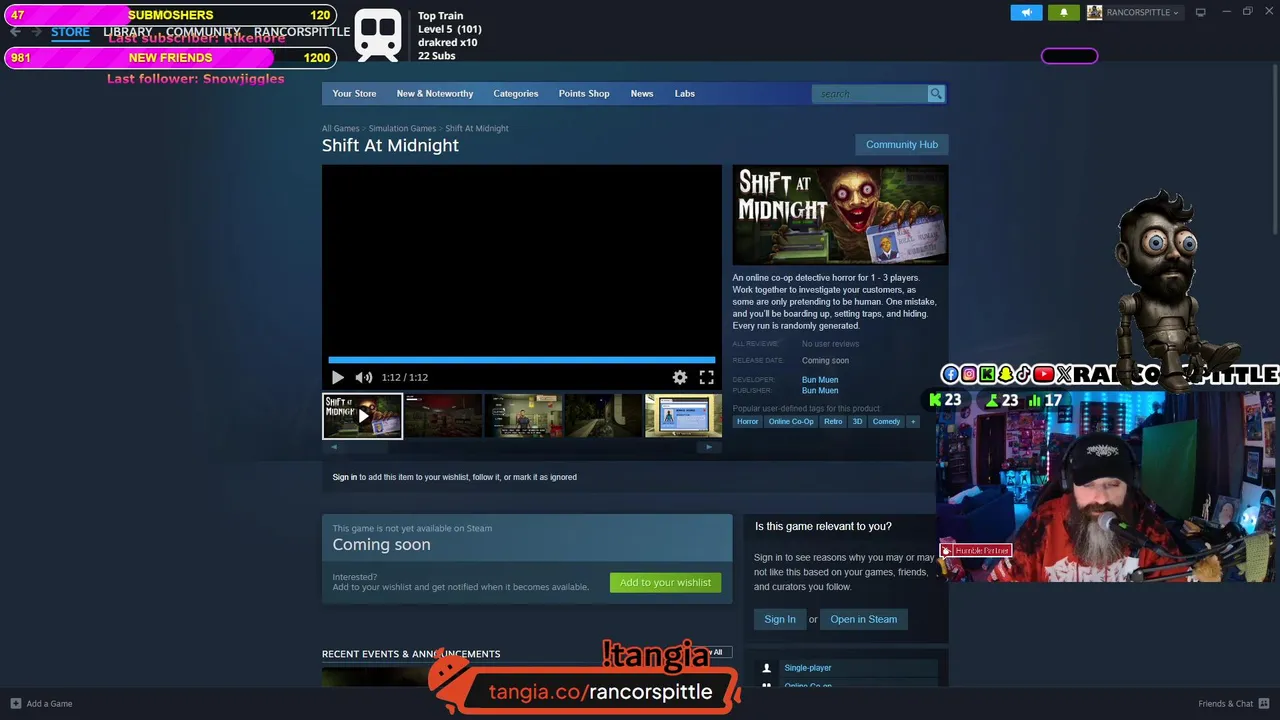Go back with the left arrow
The width and height of the screenshot is (1280, 720).
(15, 32)
